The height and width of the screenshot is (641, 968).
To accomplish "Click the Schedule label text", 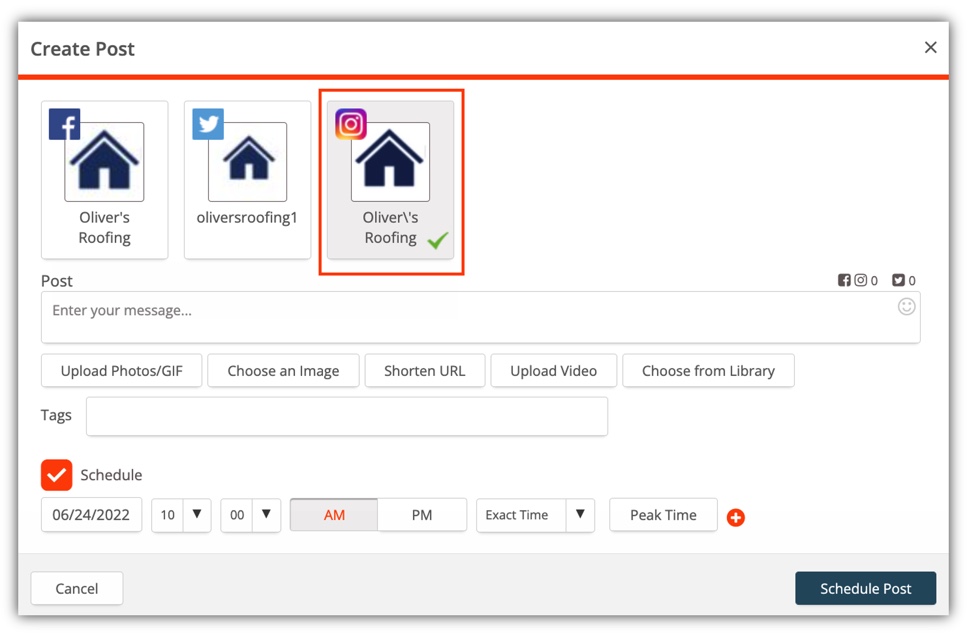I will pyautogui.click(x=111, y=475).
